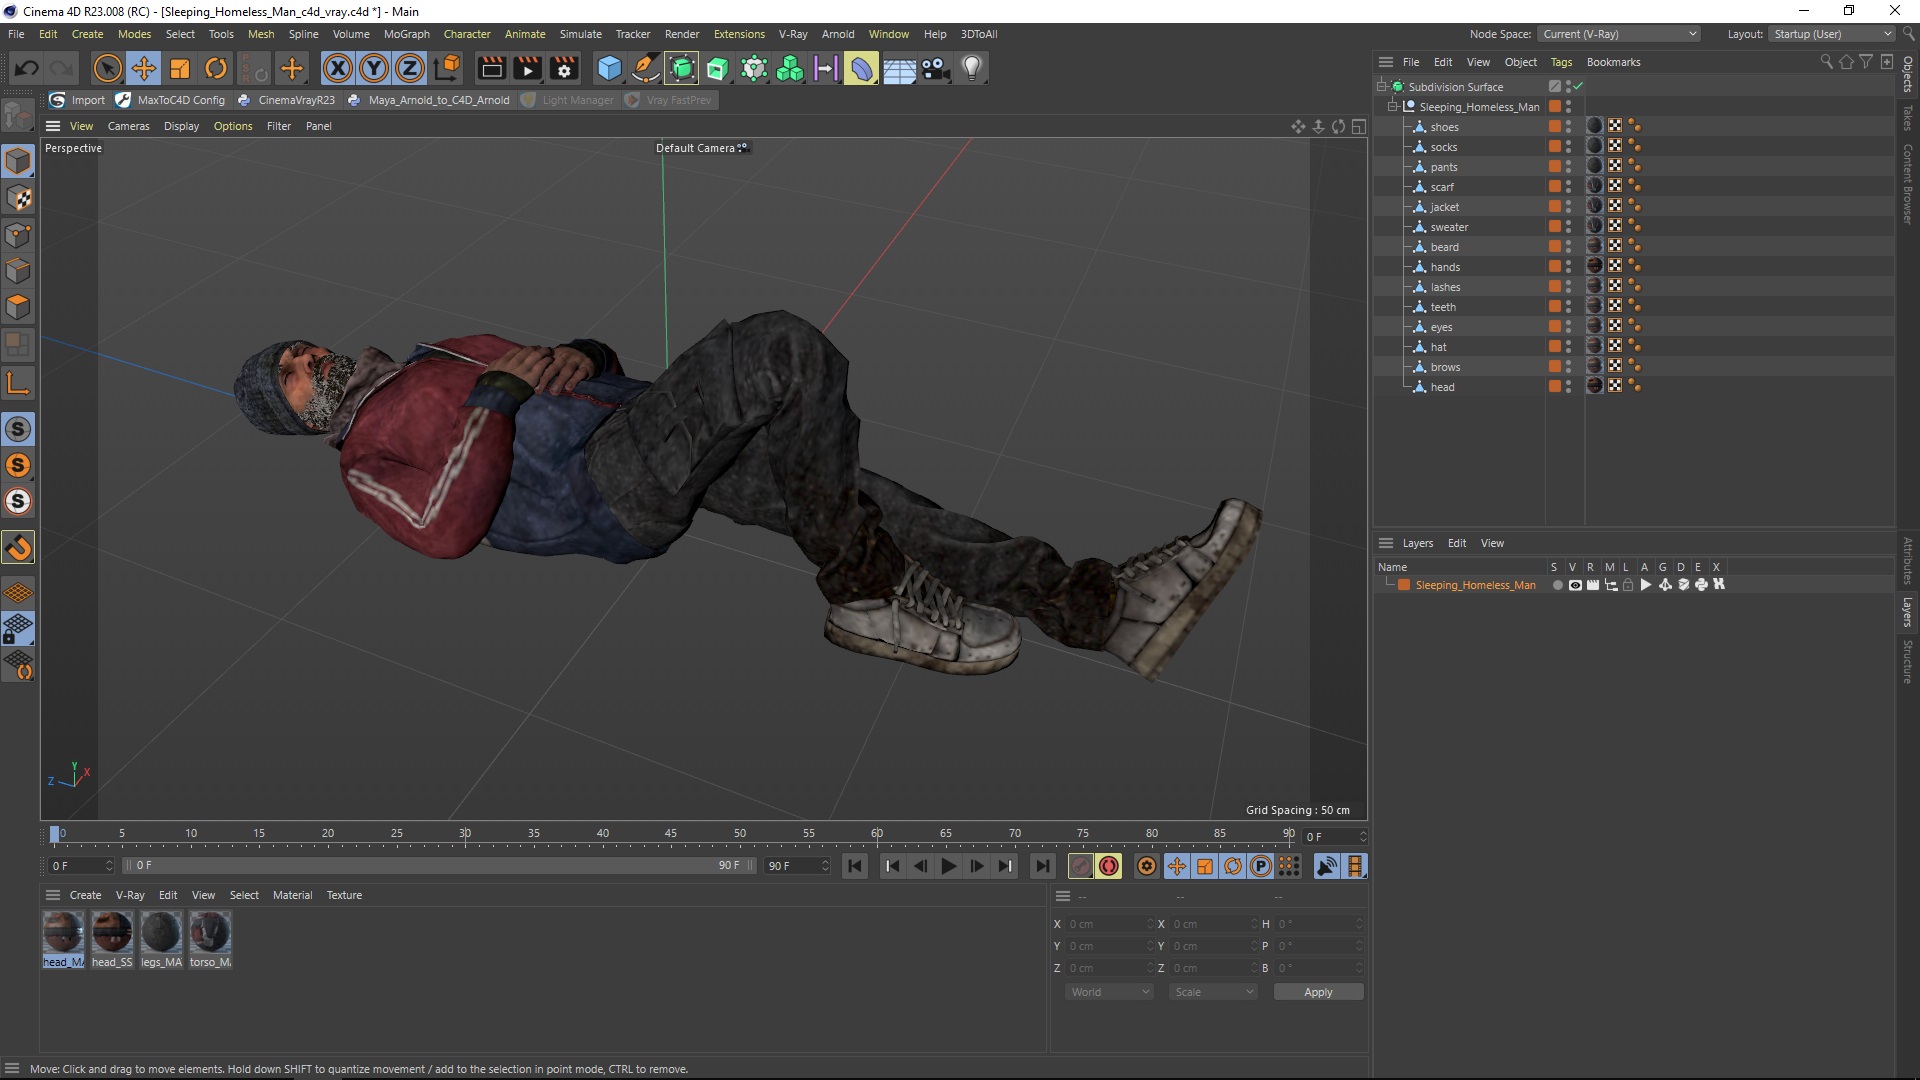Open the Layout dropdown
The width and height of the screenshot is (1920, 1080).
pos(1833,34)
